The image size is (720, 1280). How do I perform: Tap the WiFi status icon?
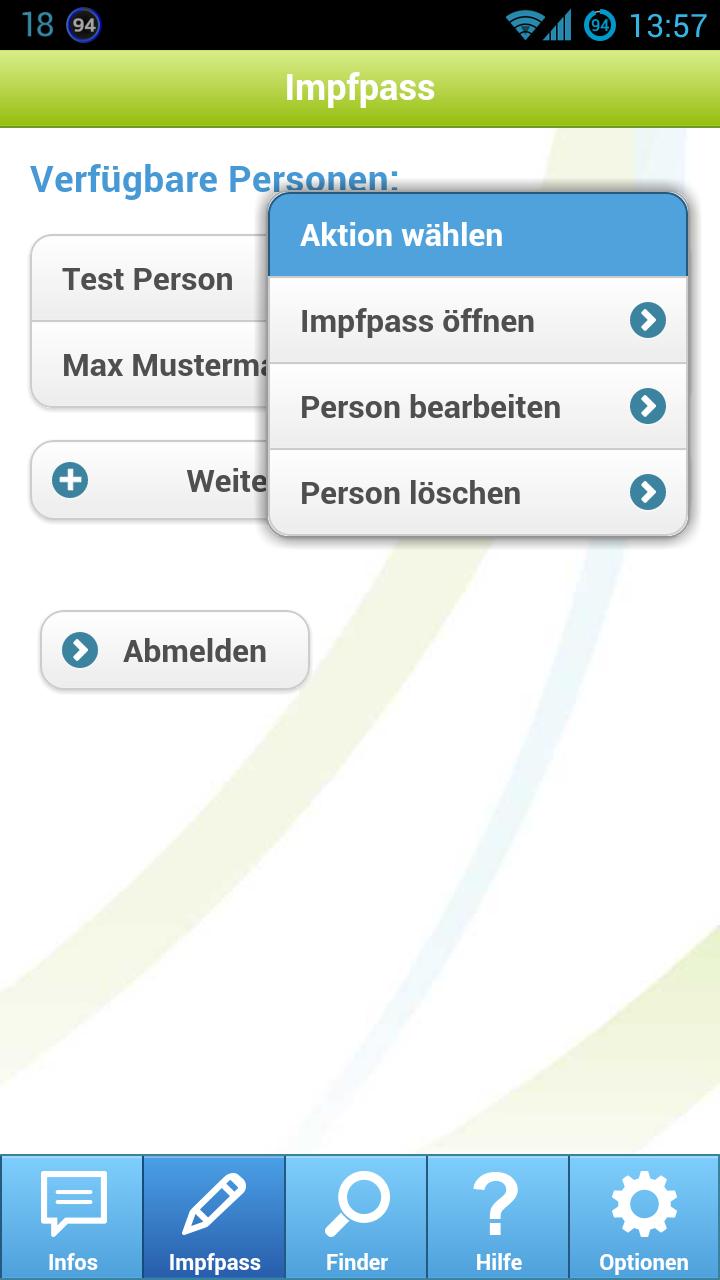(523, 25)
